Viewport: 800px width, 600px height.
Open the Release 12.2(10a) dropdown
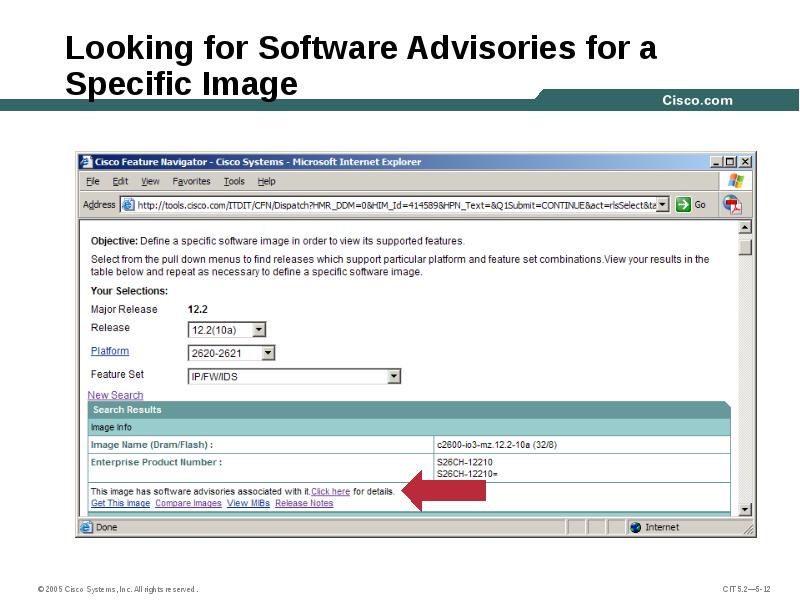pos(259,330)
